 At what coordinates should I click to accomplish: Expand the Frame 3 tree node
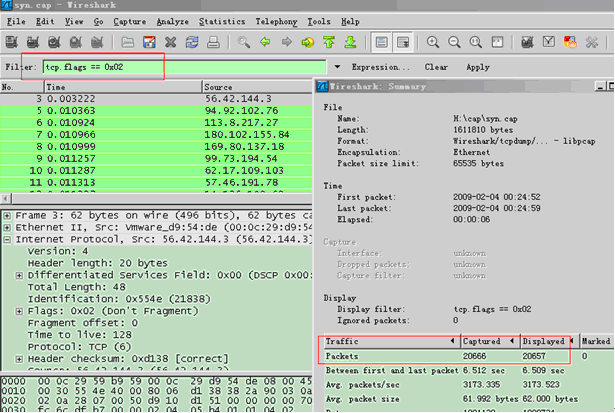[7, 216]
